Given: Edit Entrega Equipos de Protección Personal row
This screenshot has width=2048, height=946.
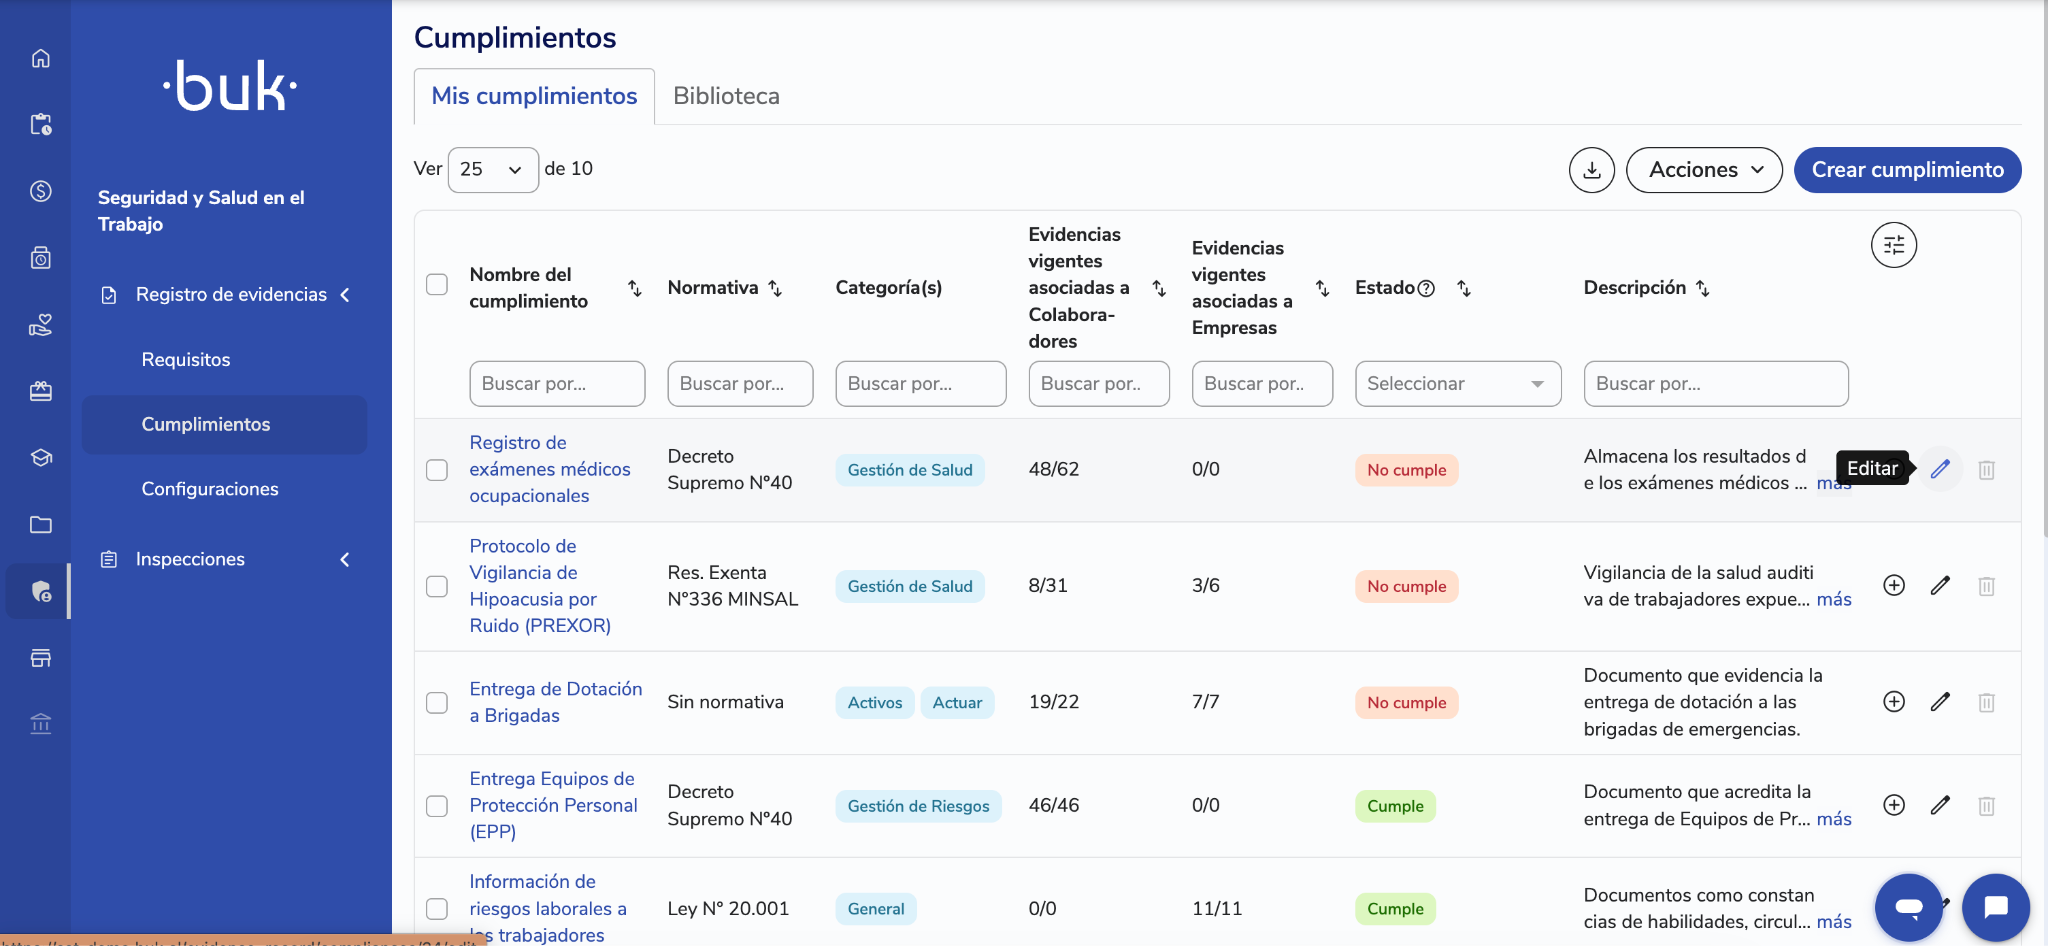Looking at the screenshot, I should click(1940, 805).
